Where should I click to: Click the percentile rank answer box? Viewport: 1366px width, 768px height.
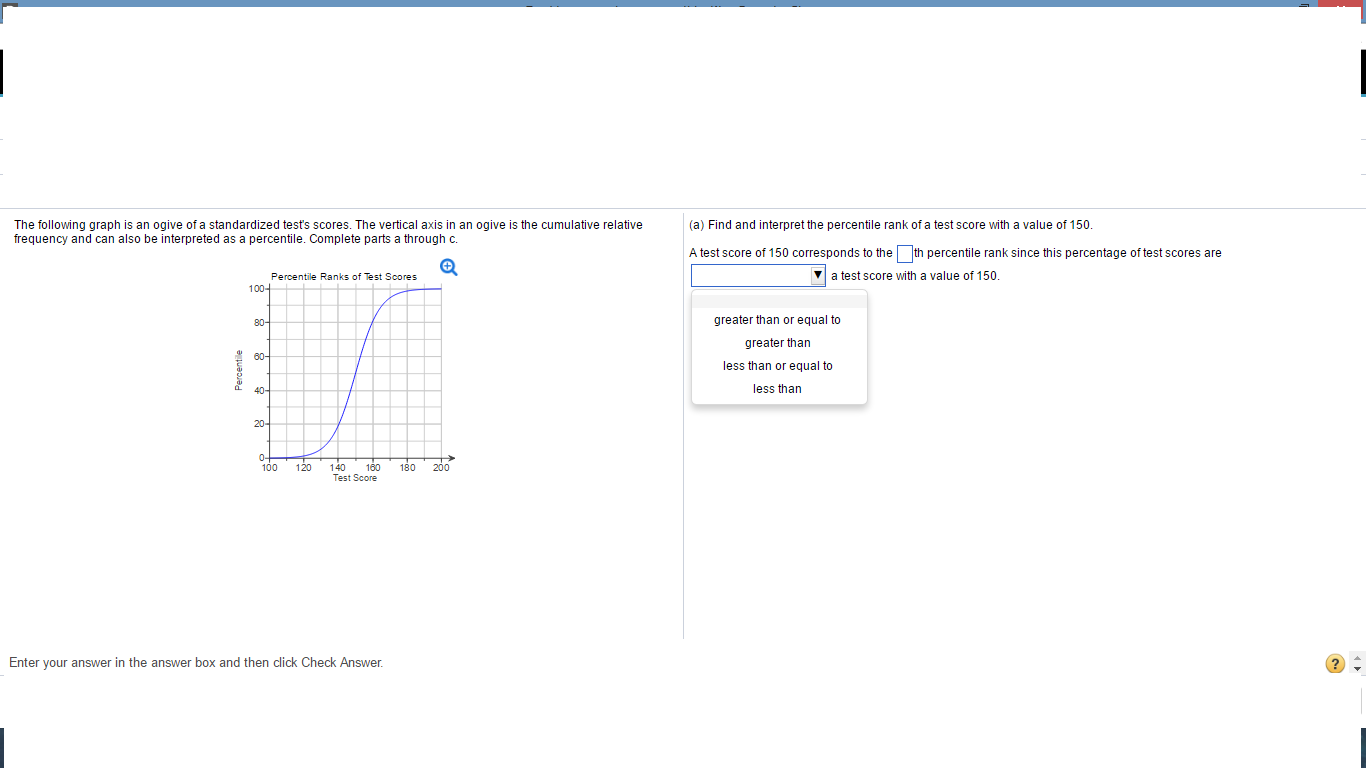pos(904,253)
